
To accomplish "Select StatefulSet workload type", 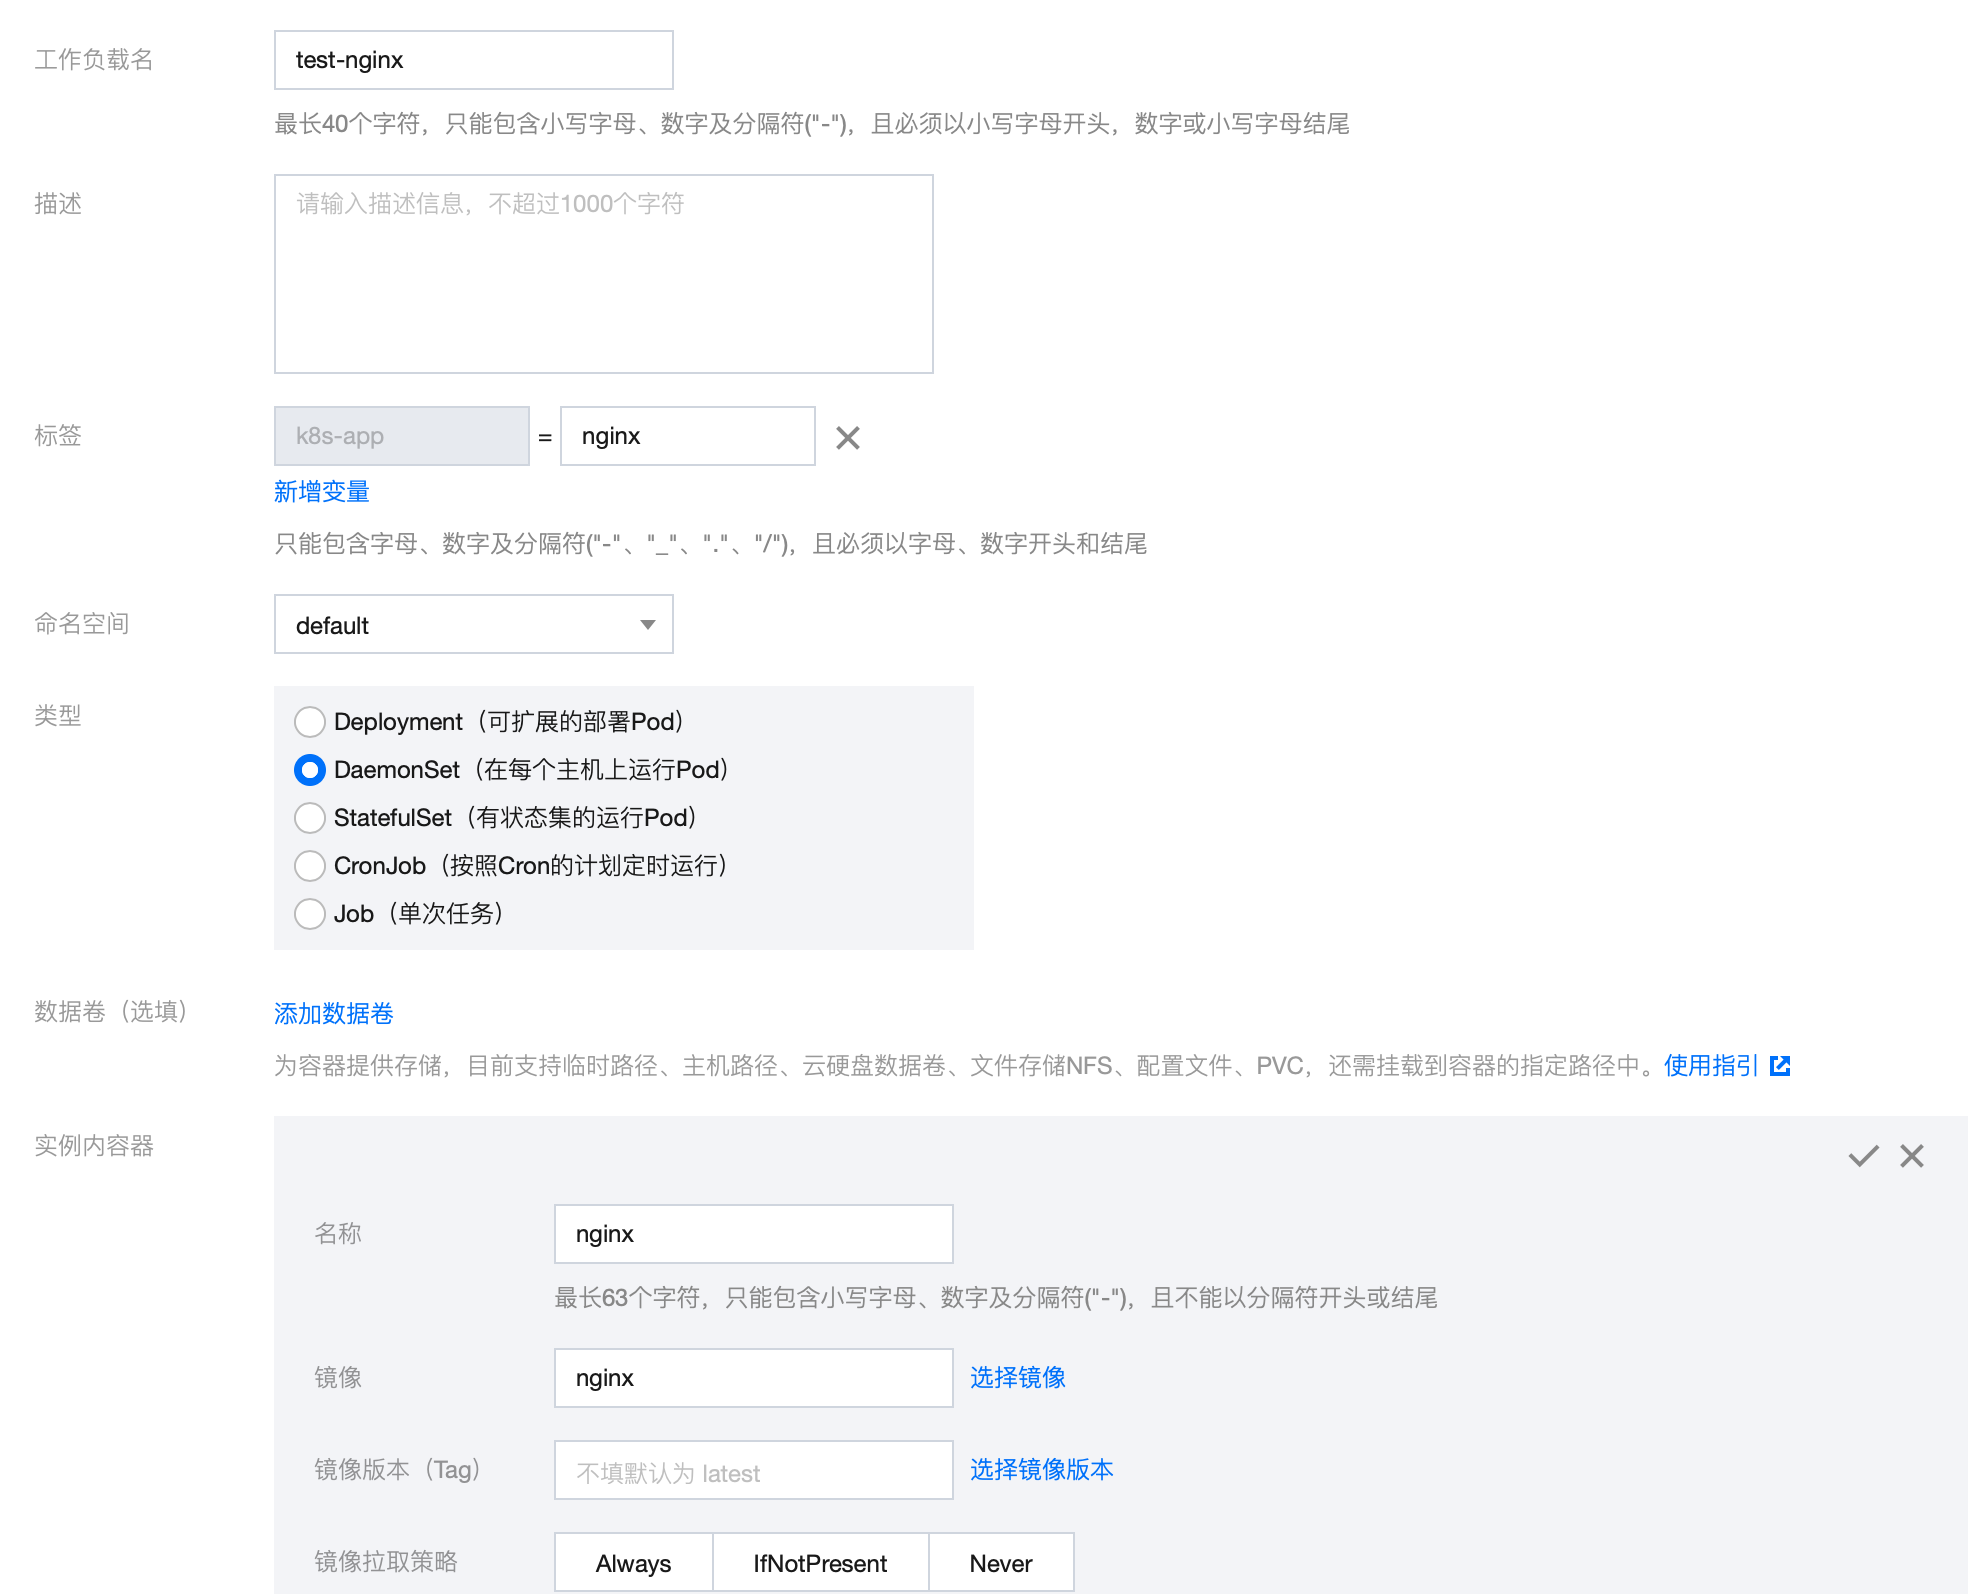I will click(310, 817).
